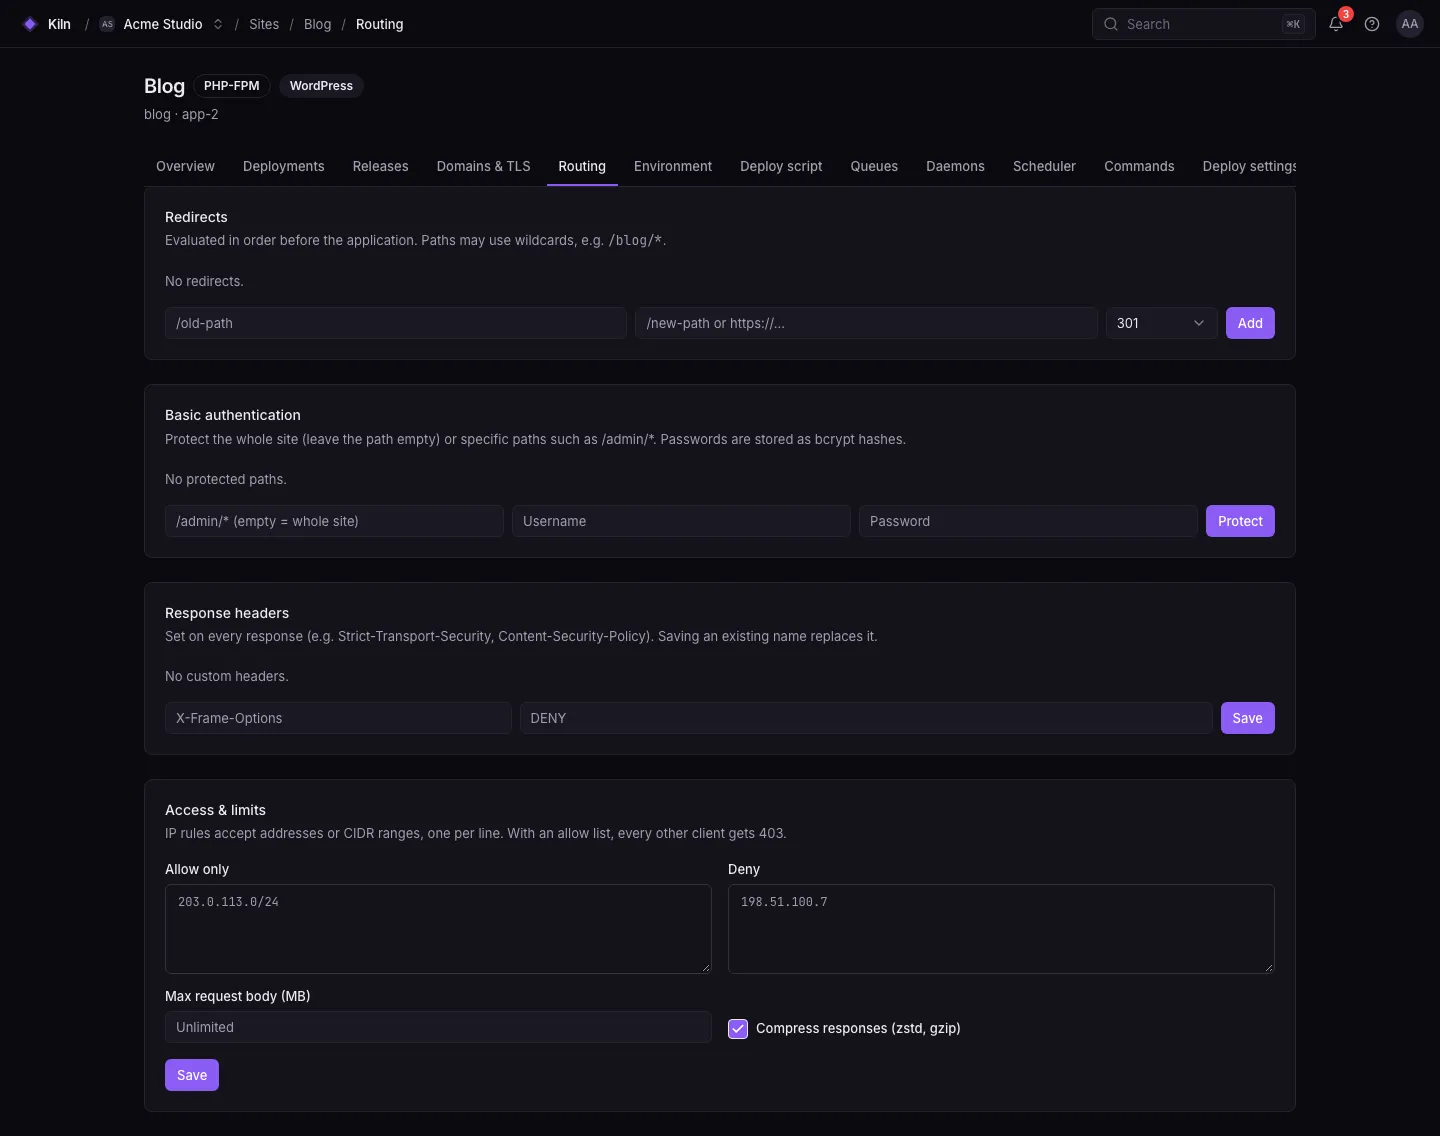This screenshot has width=1440, height=1136.
Task: Click the Max request body (MB) label
Action: click(x=238, y=996)
